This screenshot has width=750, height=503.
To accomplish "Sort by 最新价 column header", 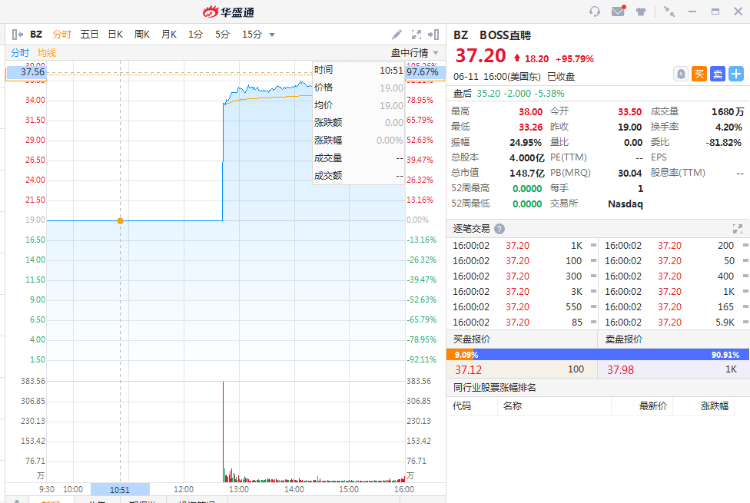I will click(x=653, y=406).
